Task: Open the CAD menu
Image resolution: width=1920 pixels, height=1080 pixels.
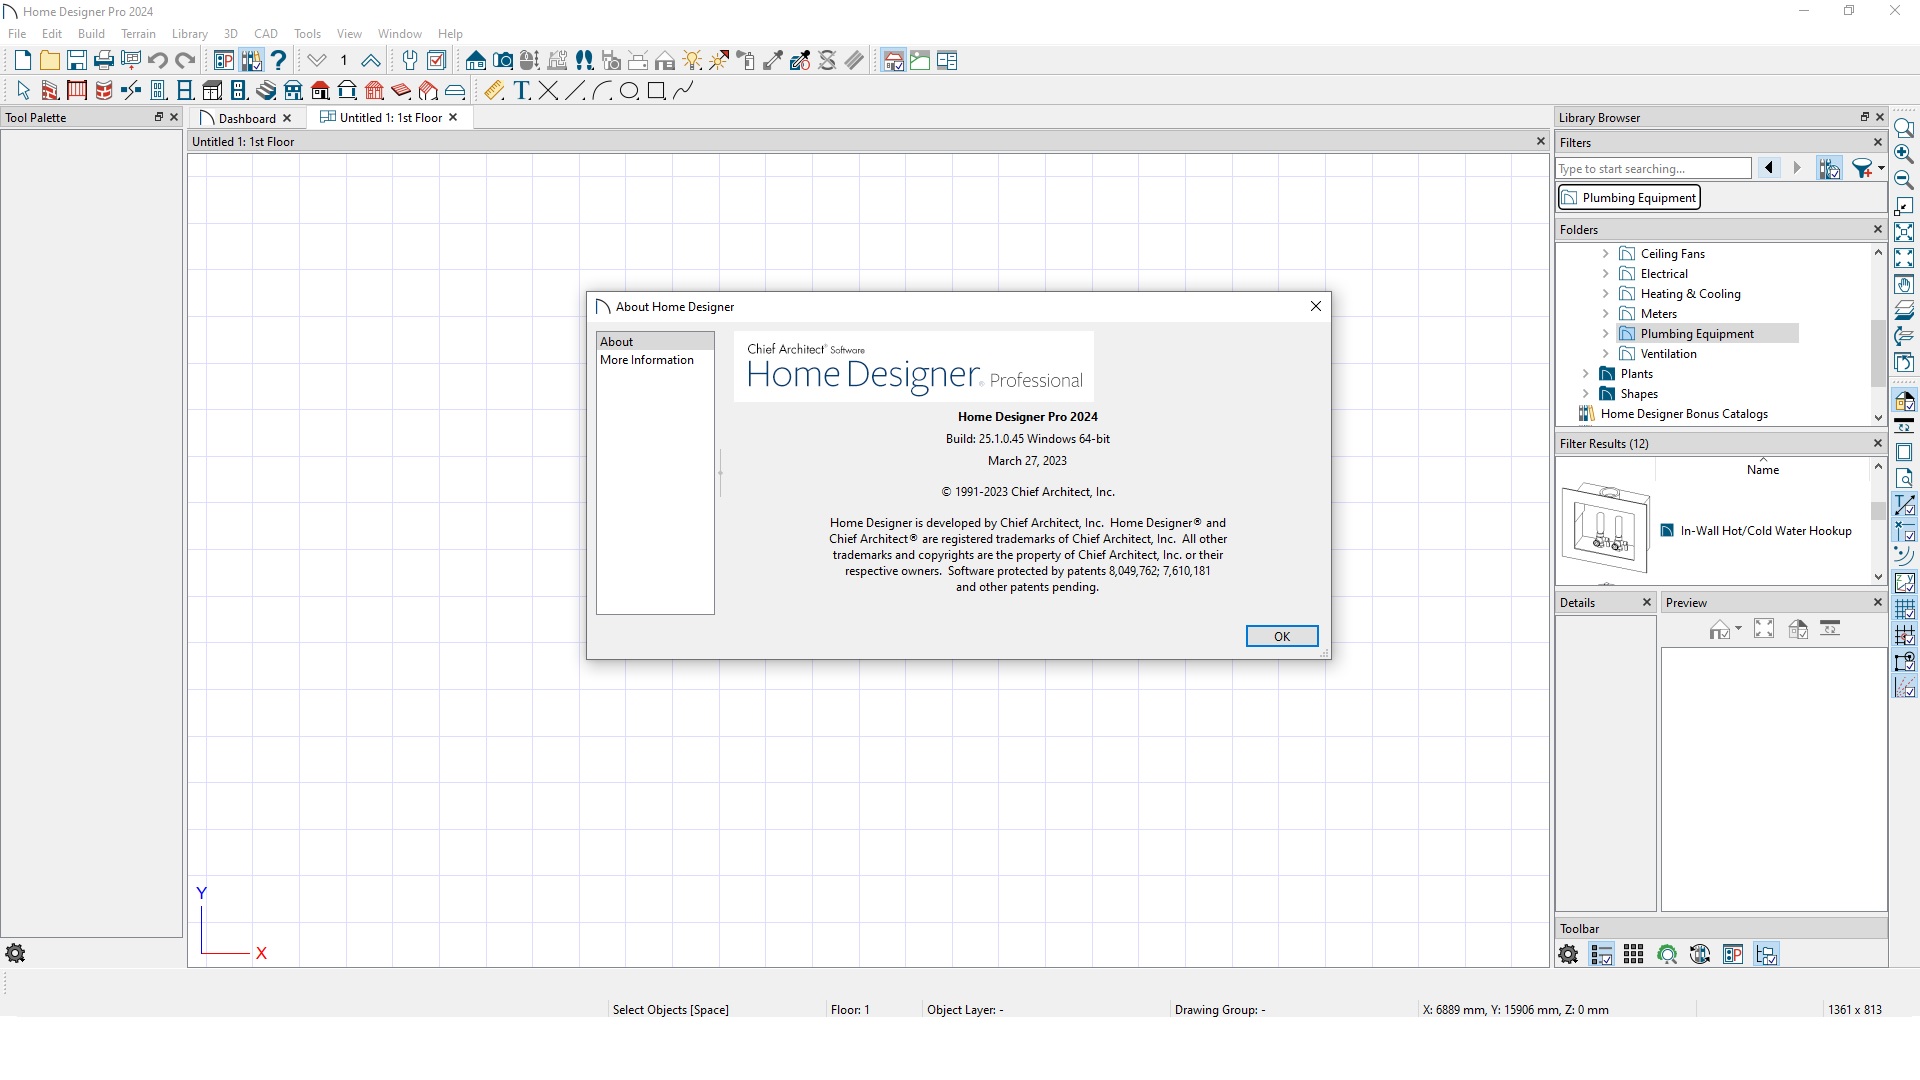Action: [x=265, y=34]
